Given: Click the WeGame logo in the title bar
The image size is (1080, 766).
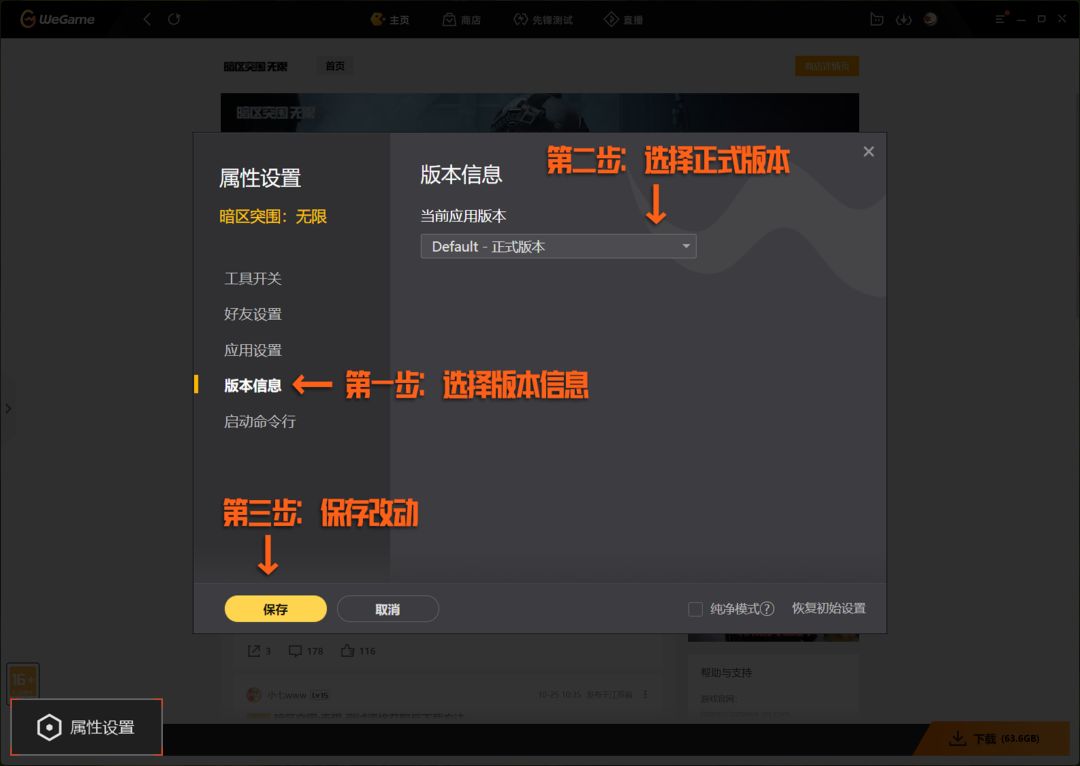Looking at the screenshot, I should pos(58,19).
